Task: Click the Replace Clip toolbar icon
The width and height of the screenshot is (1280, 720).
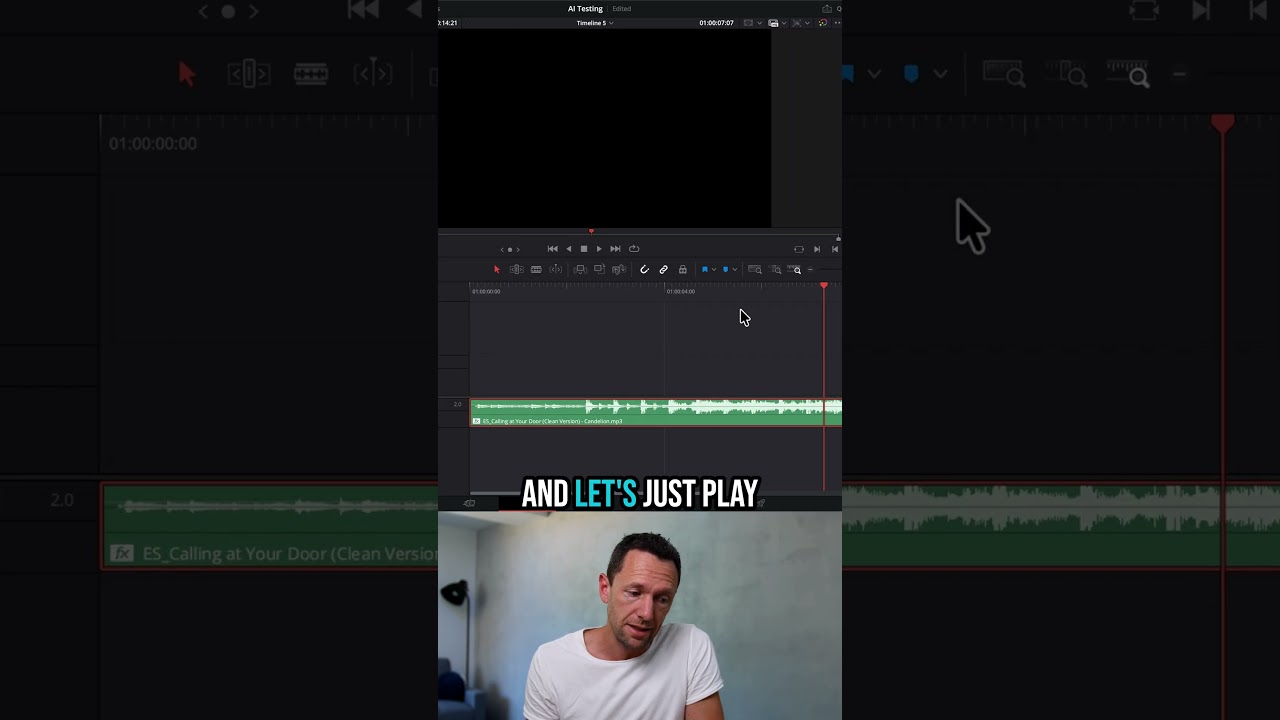Action: point(618,270)
